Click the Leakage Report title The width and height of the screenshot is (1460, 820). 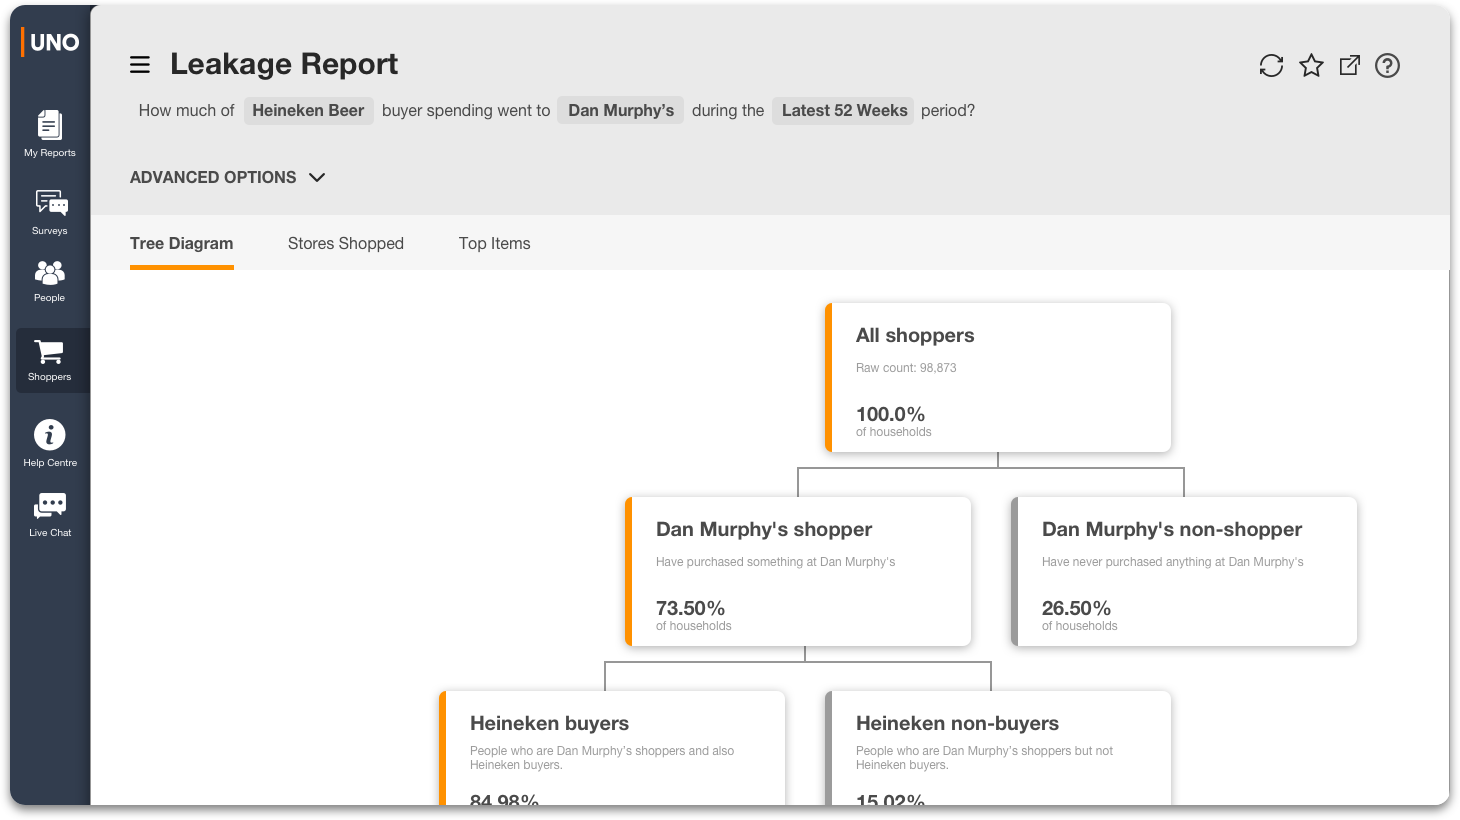tap(284, 64)
